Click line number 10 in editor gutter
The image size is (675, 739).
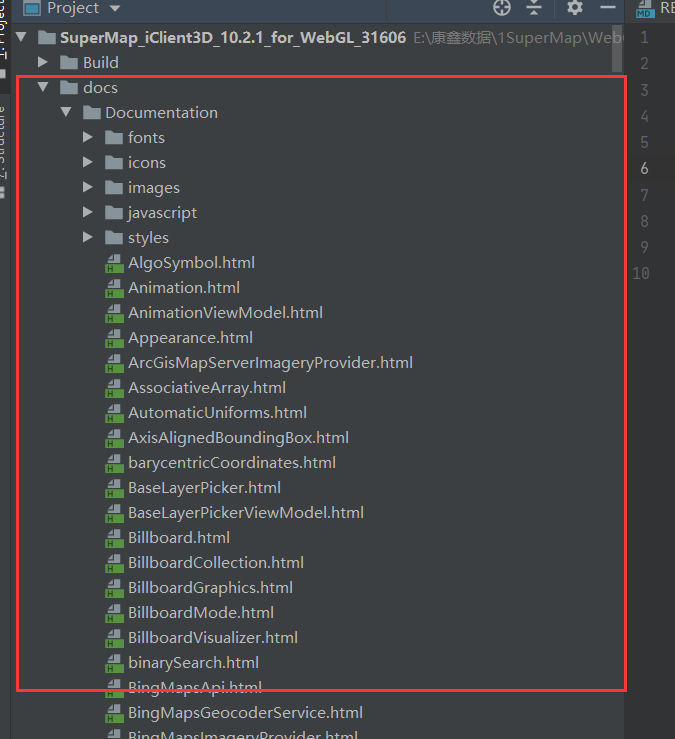pyautogui.click(x=641, y=273)
